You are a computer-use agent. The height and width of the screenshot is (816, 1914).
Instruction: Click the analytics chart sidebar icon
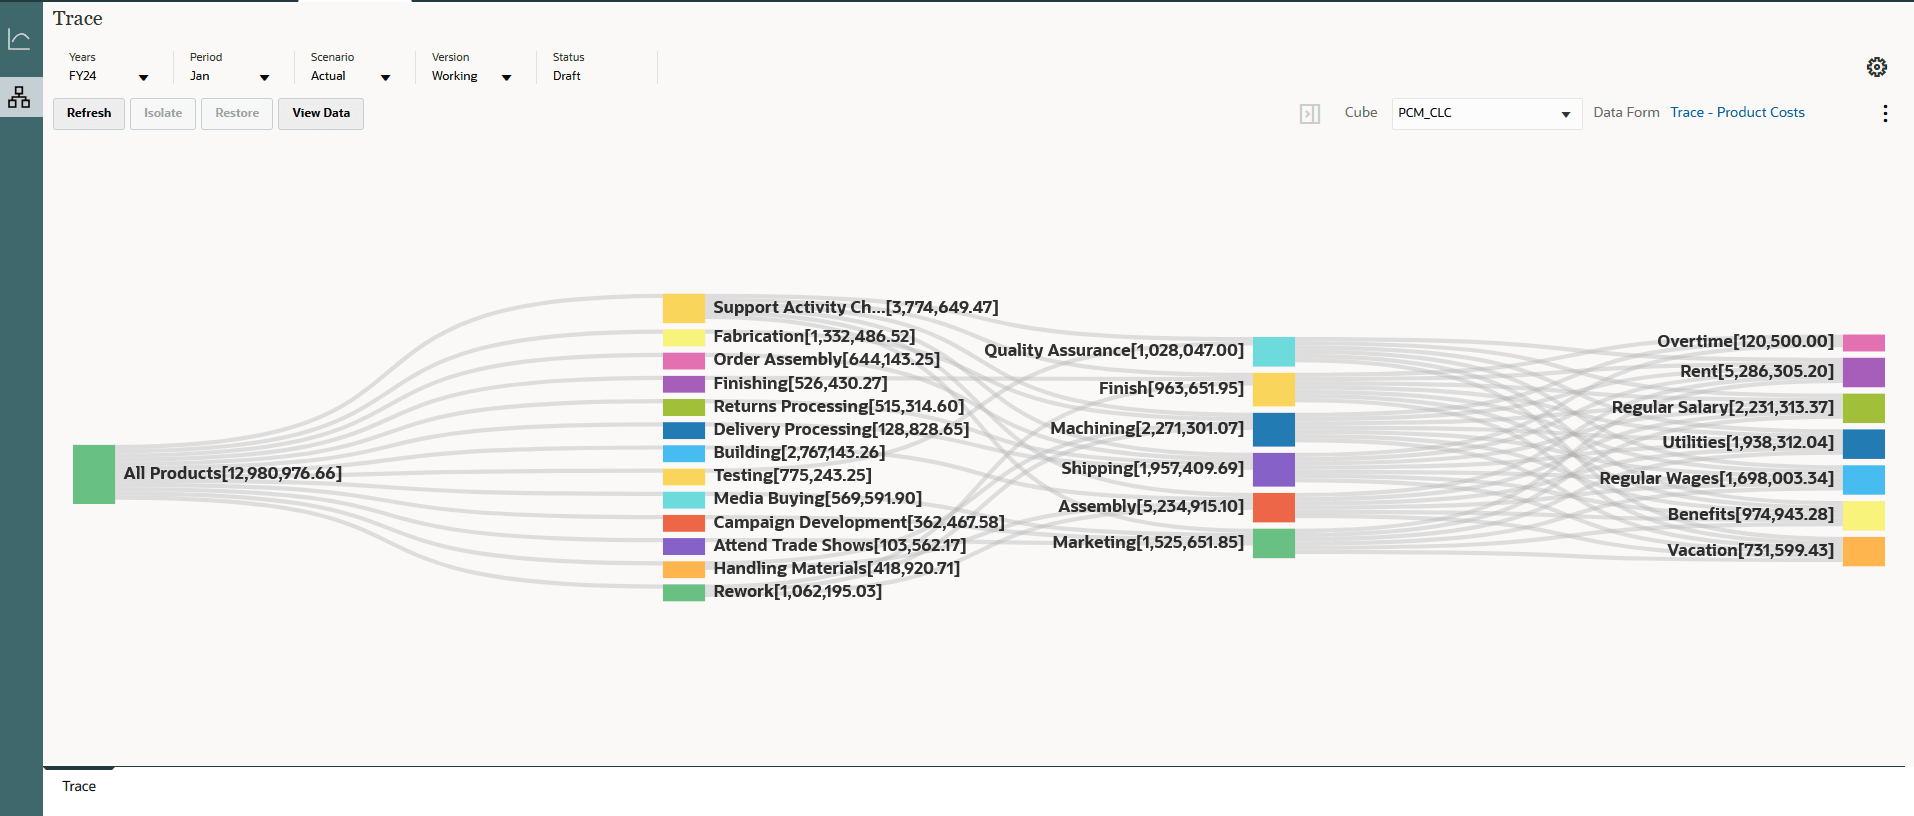tap(19, 39)
